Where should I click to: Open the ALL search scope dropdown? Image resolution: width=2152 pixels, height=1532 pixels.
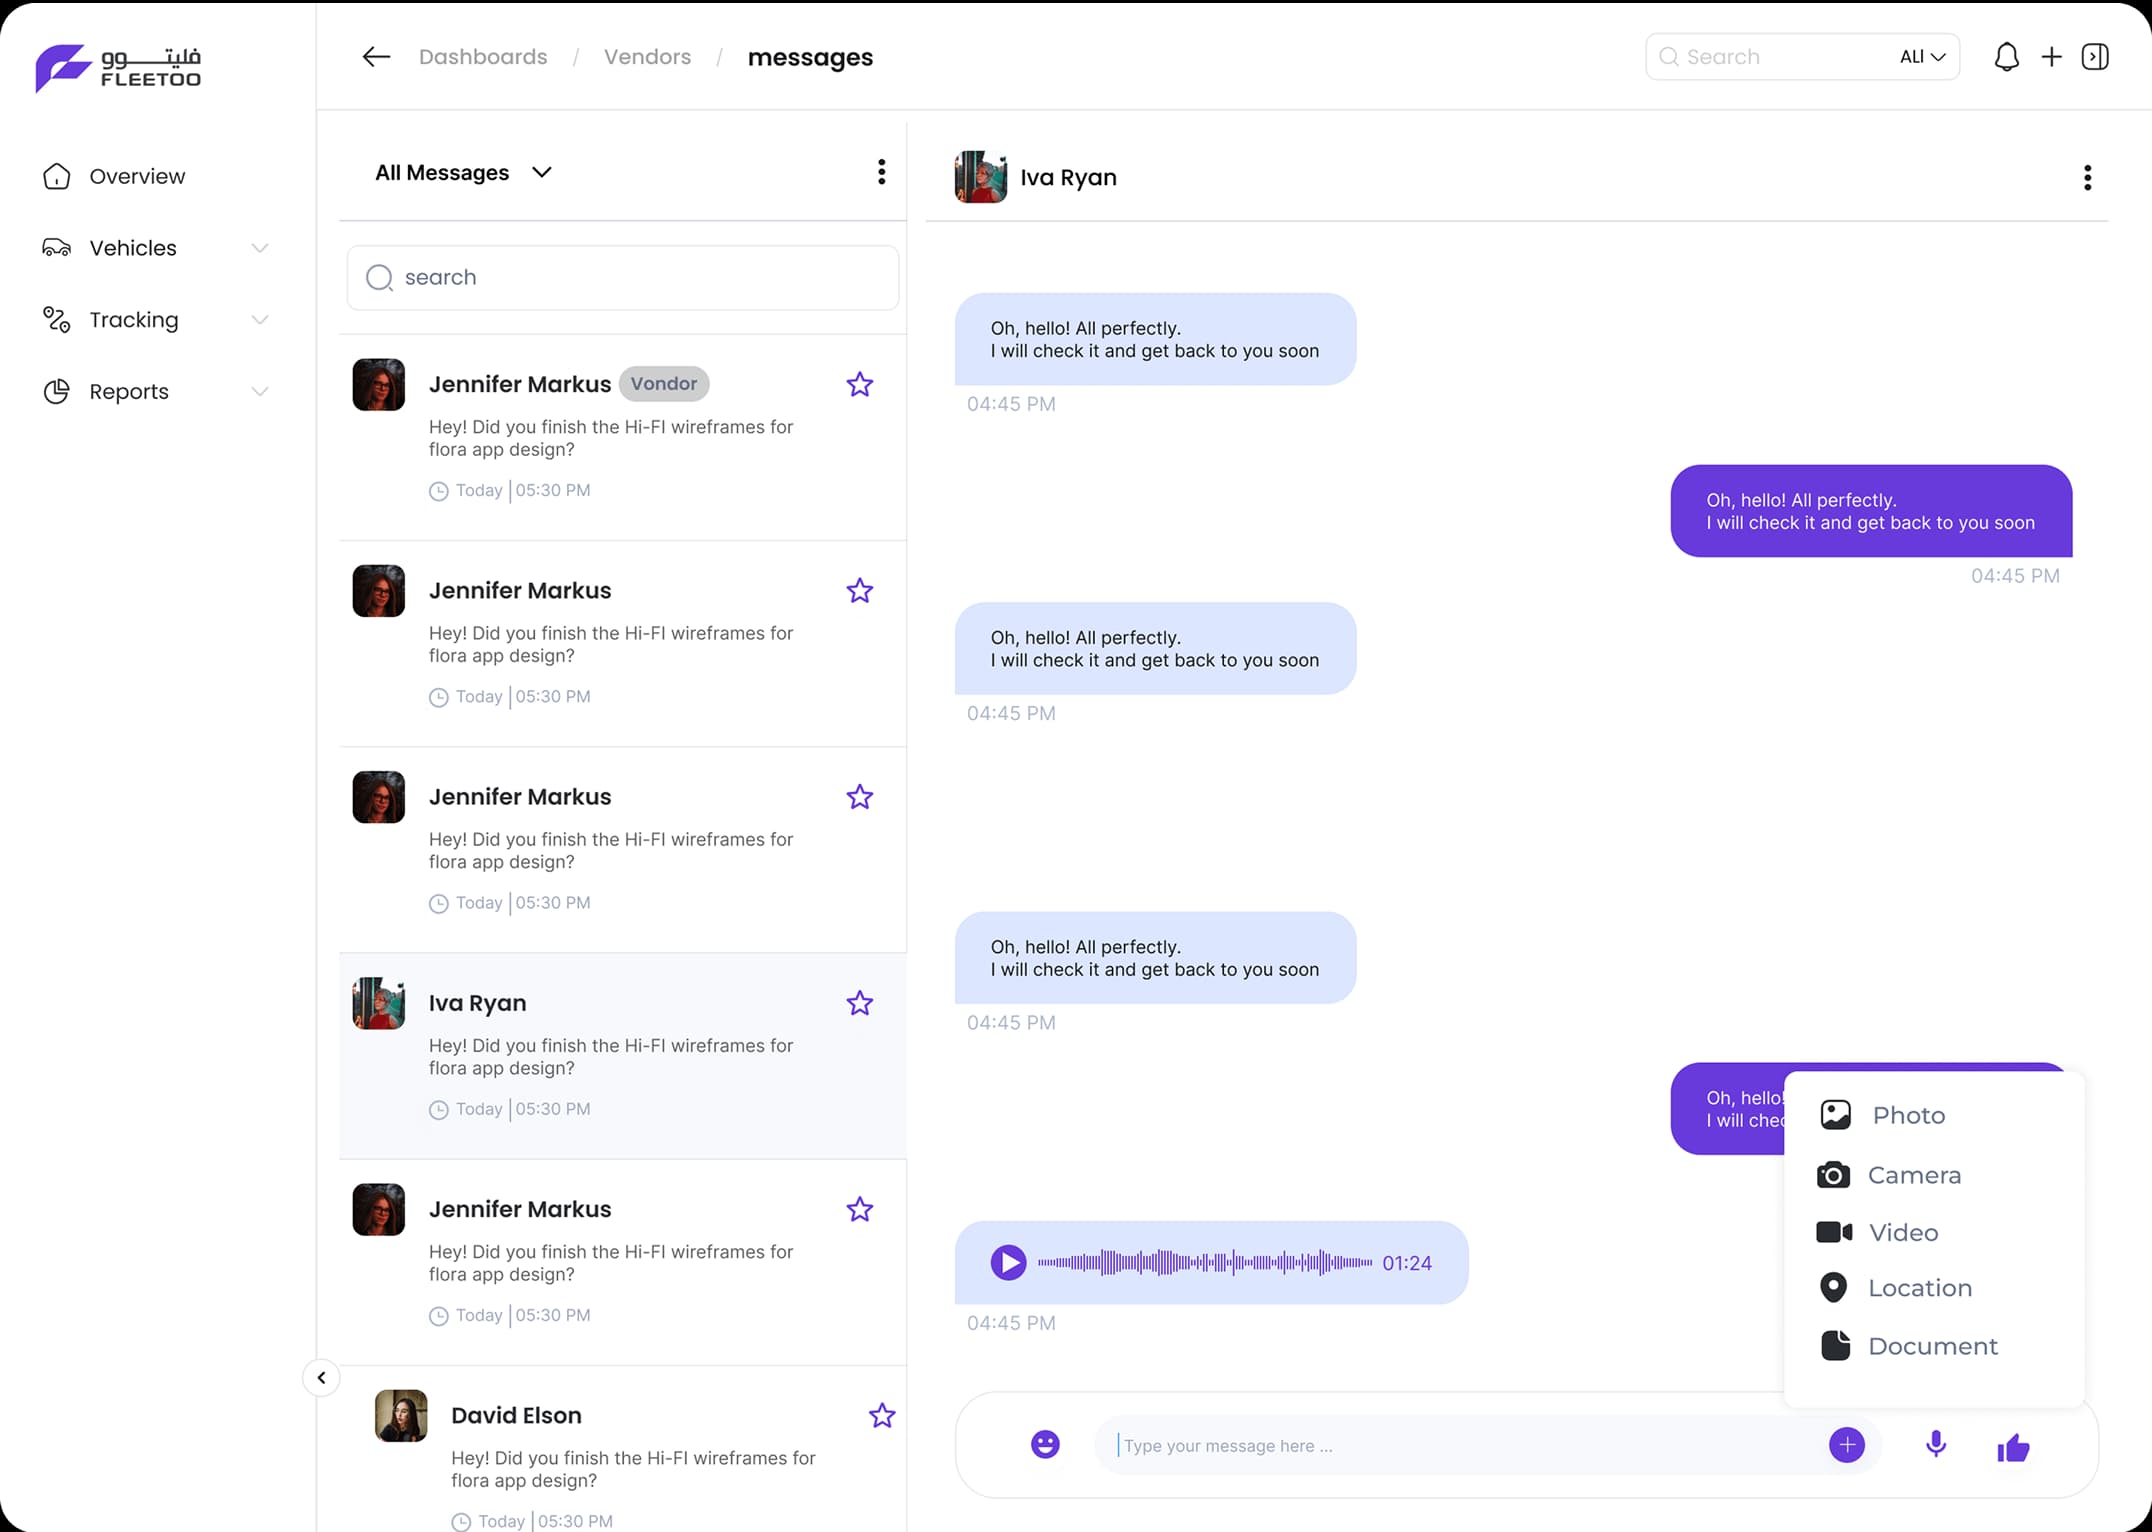(1922, 57)
